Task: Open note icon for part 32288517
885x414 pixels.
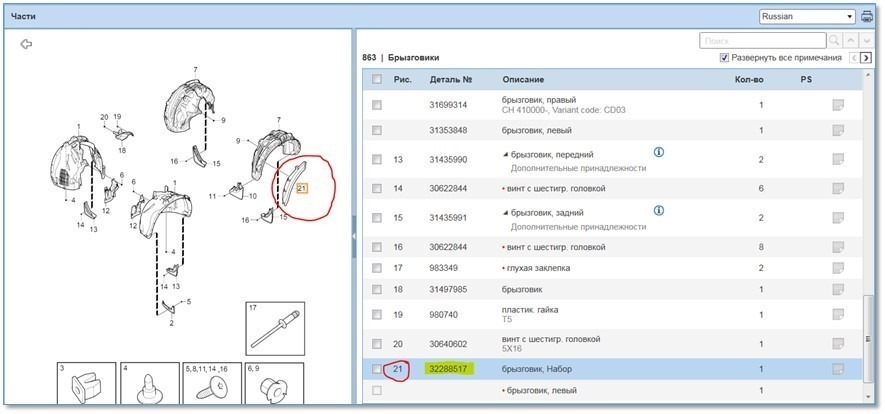Action: pos(838,369)
